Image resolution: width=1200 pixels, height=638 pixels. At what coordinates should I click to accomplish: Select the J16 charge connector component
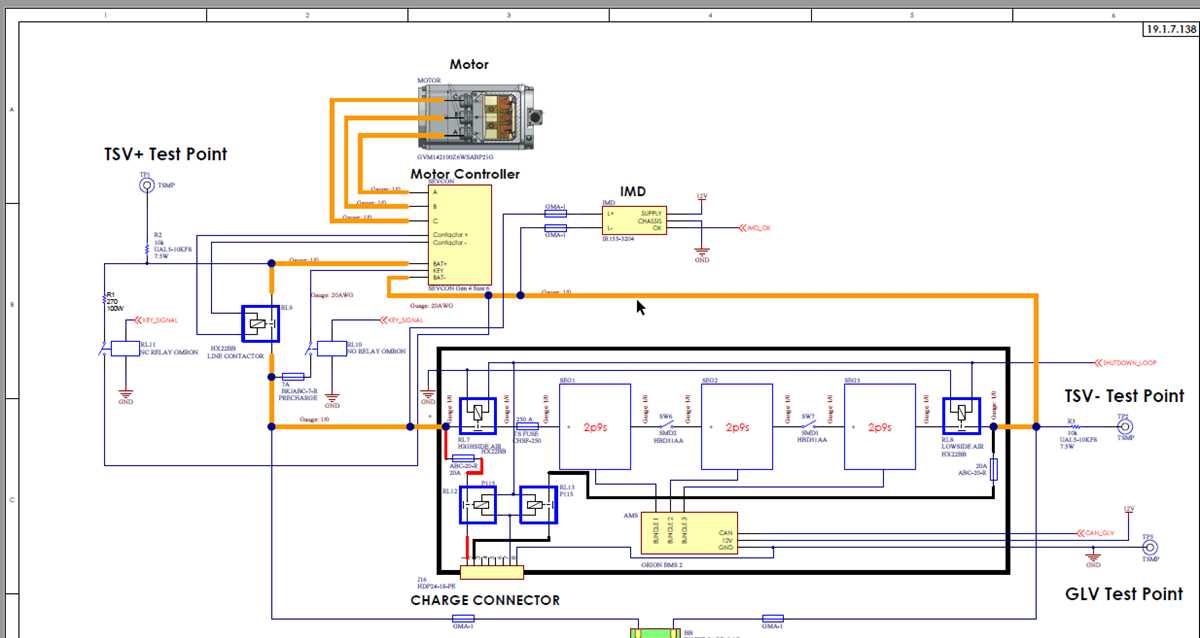pos(493,573)
